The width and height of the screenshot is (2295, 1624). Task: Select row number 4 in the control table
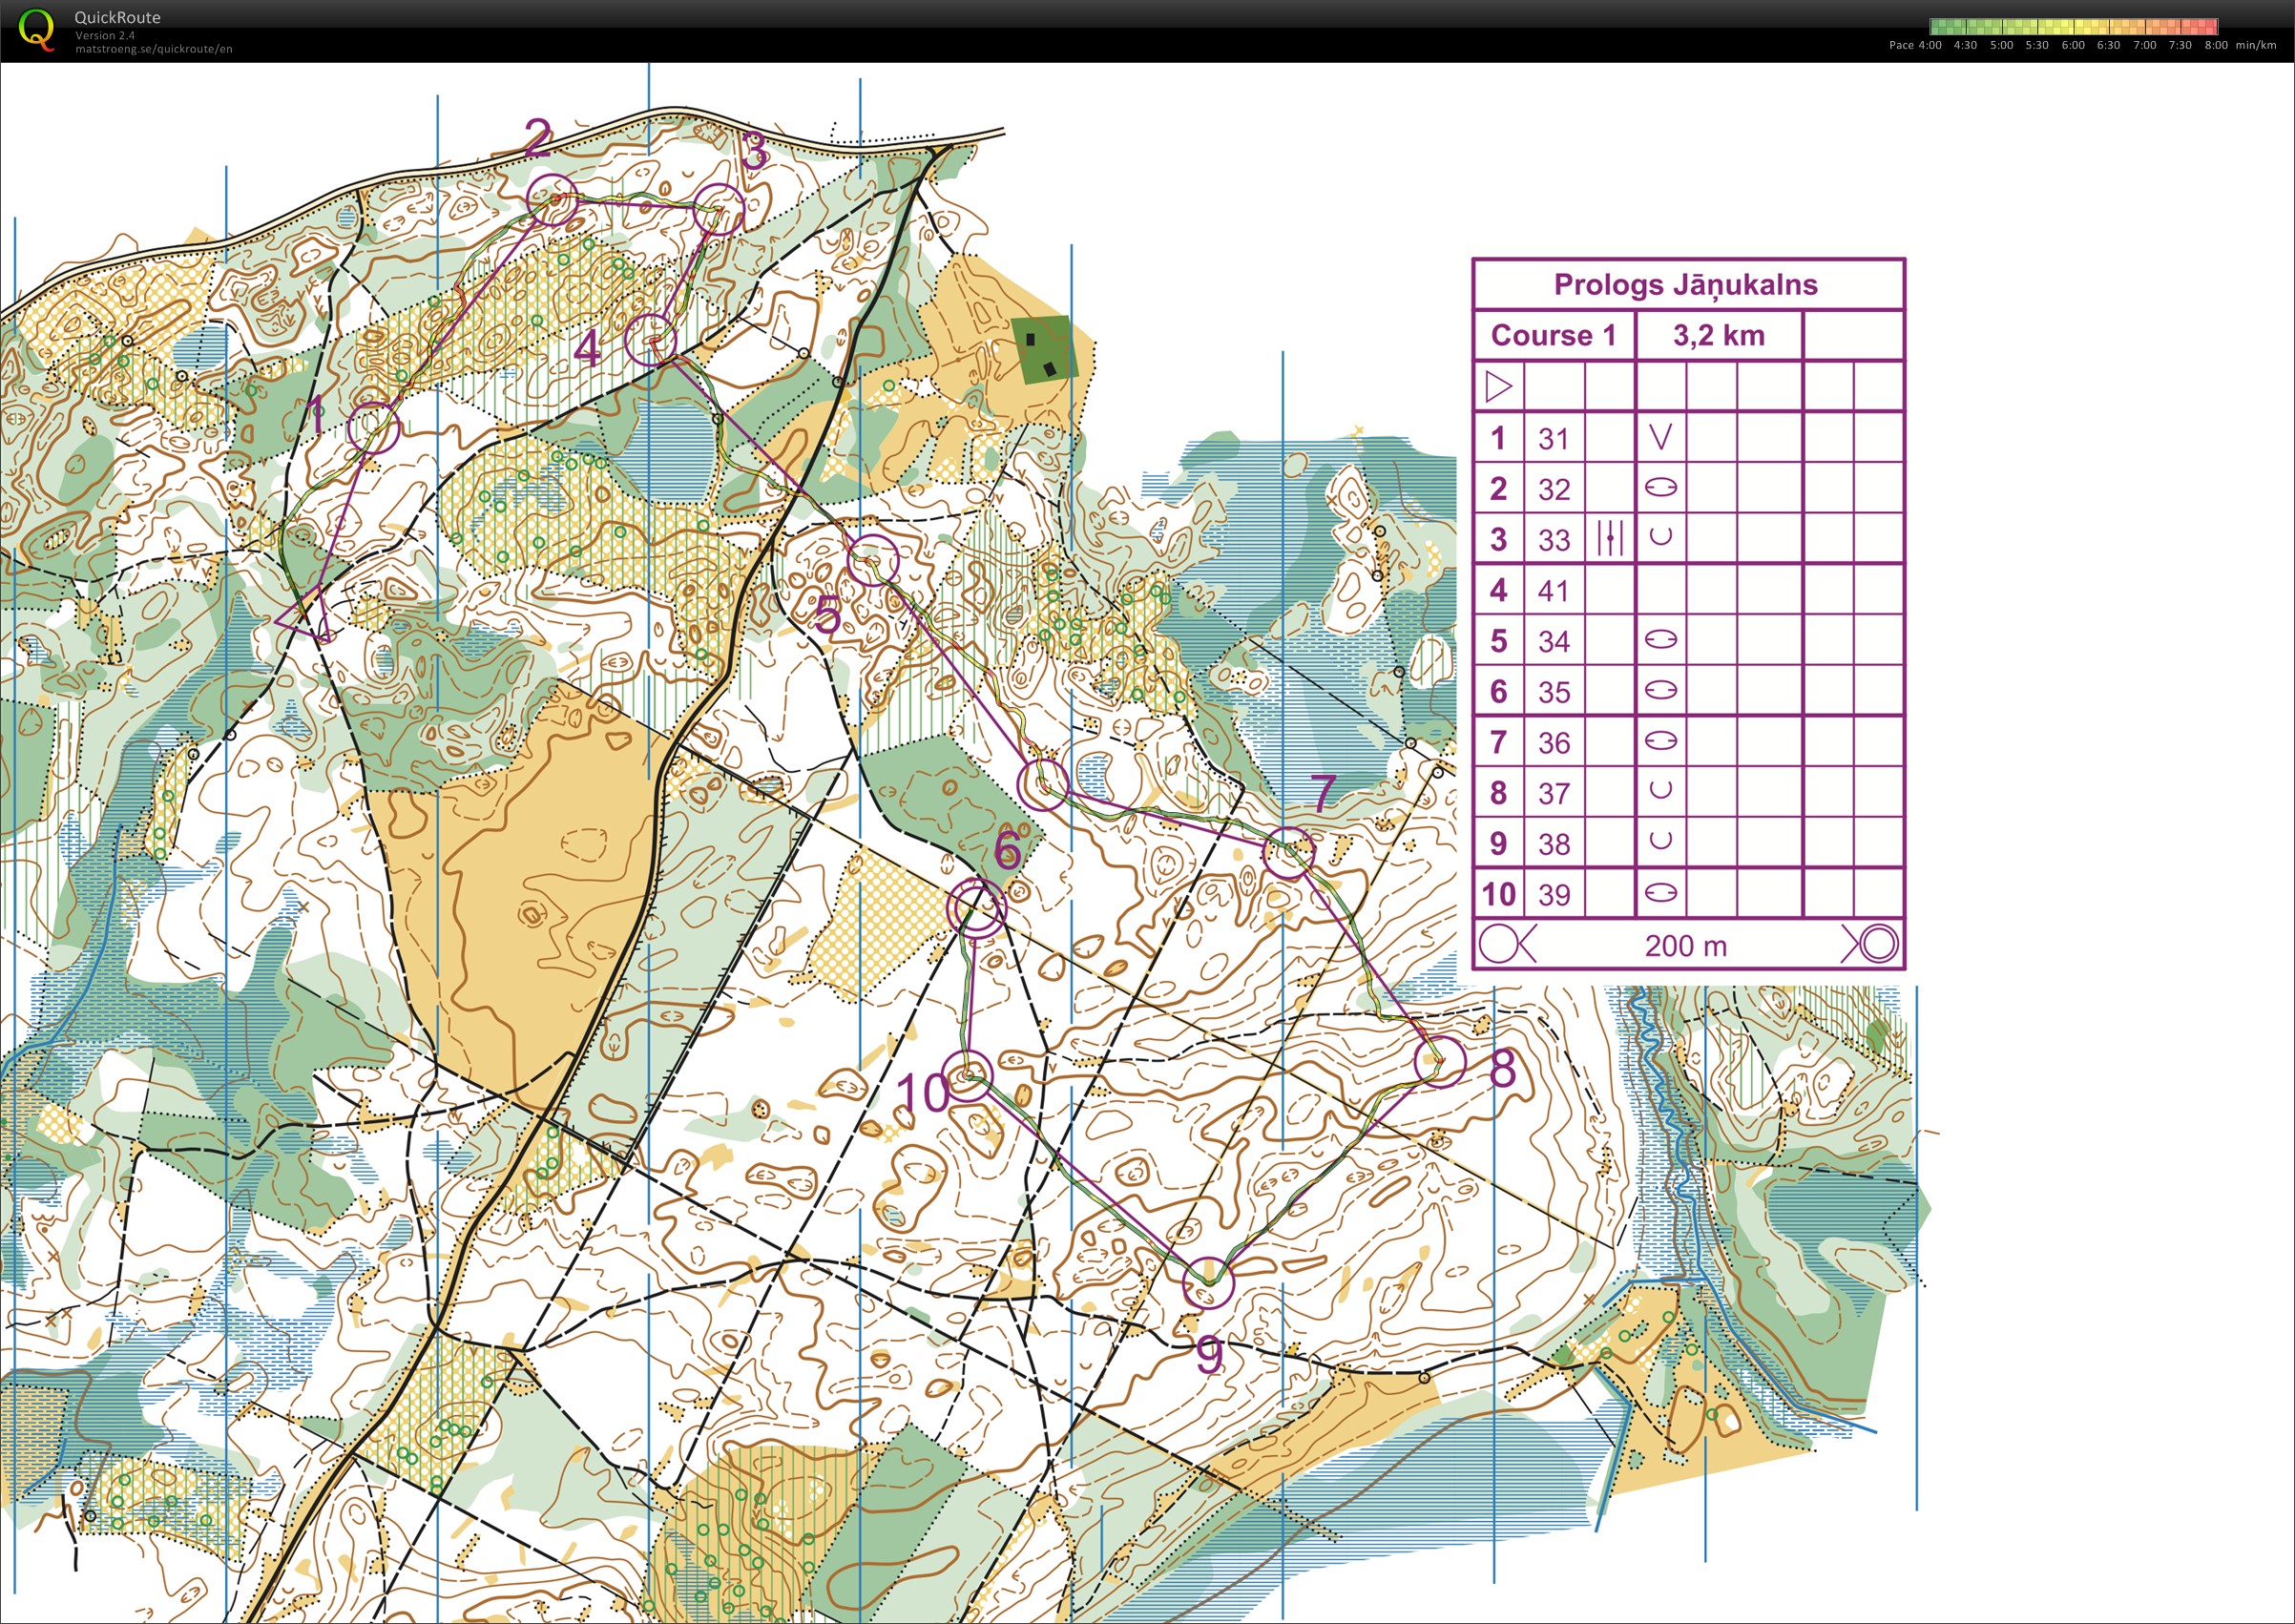[1499, 590]
